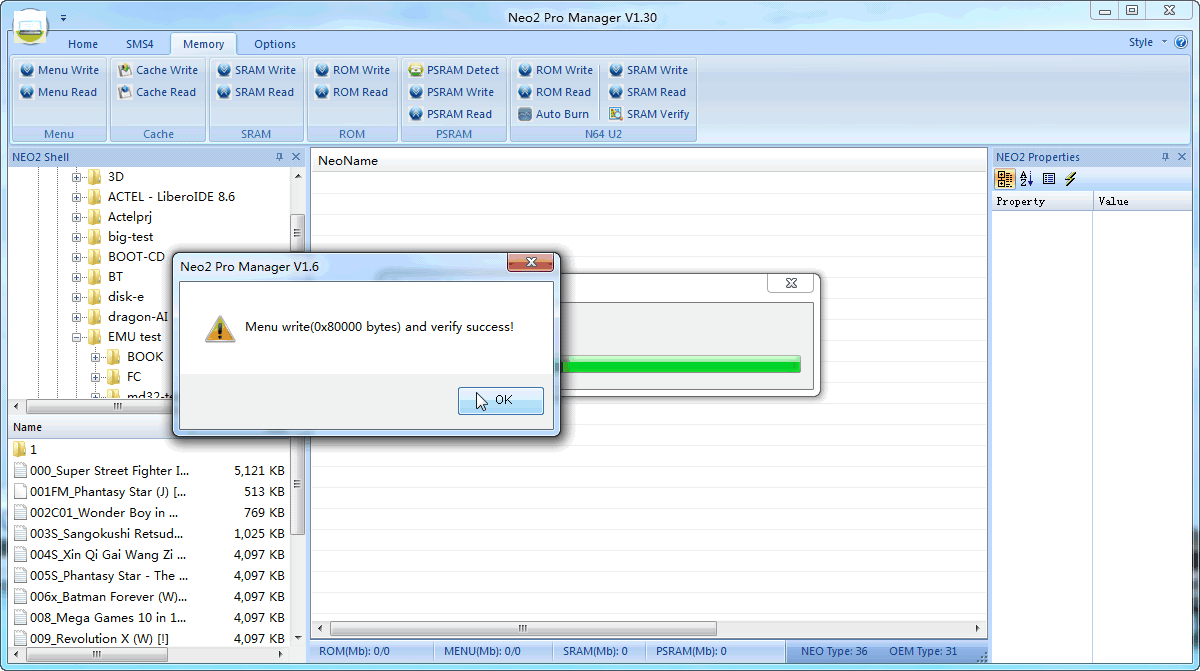The width and height of the screenshot is (1200, 671).
Task: Open the Style dropdown menu
Action: click(1146, 42)
